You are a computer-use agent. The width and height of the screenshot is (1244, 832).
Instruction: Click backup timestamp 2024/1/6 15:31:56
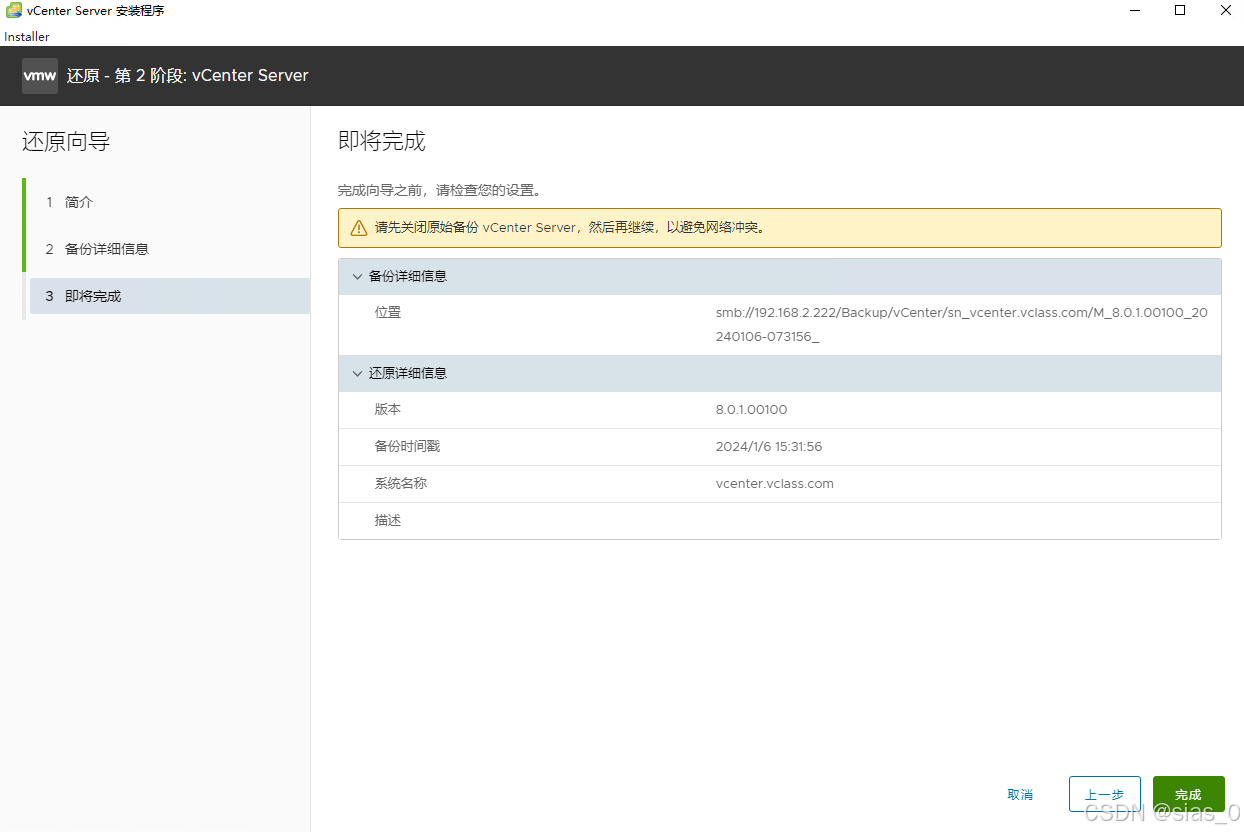pos(769,447)
